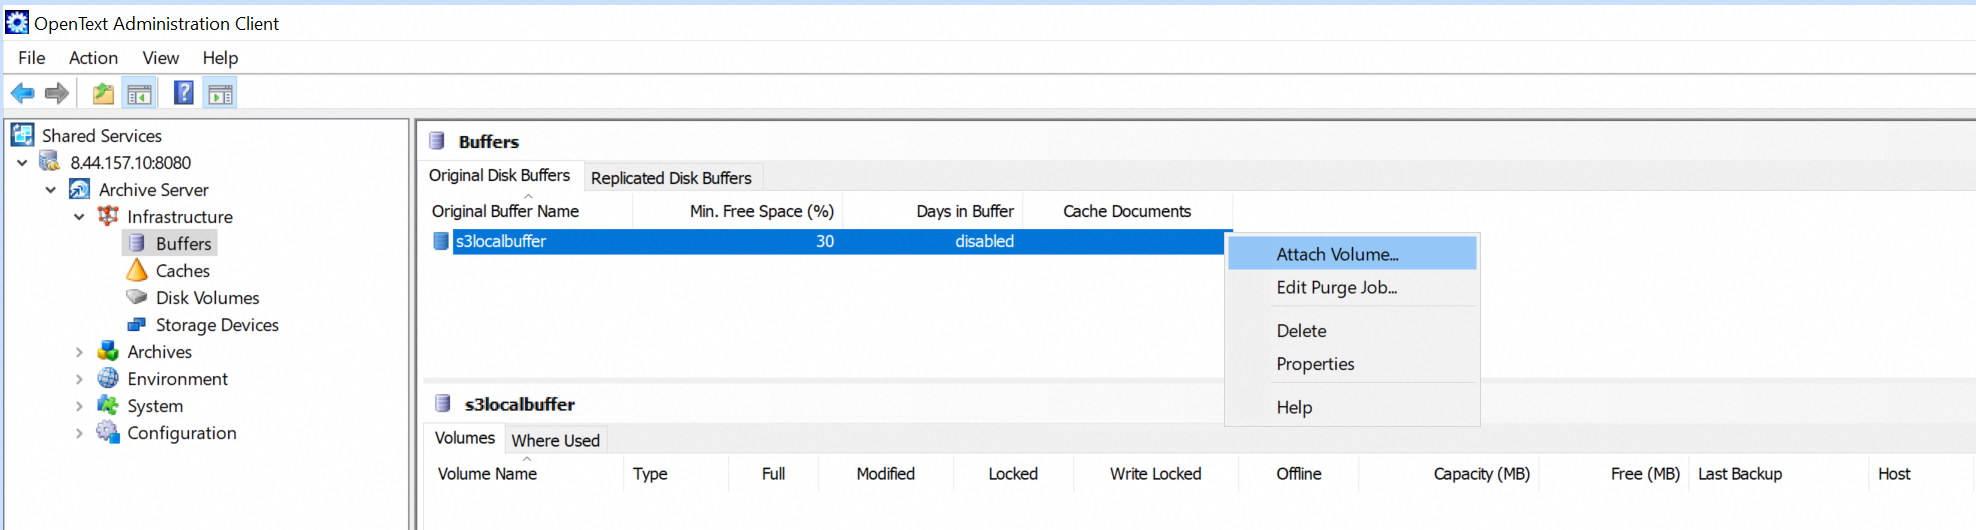The width and height of the screenshot is (1976, 530).
Task: Click the s3localbuffer details header icon
Action: click(x=443, y=404)
